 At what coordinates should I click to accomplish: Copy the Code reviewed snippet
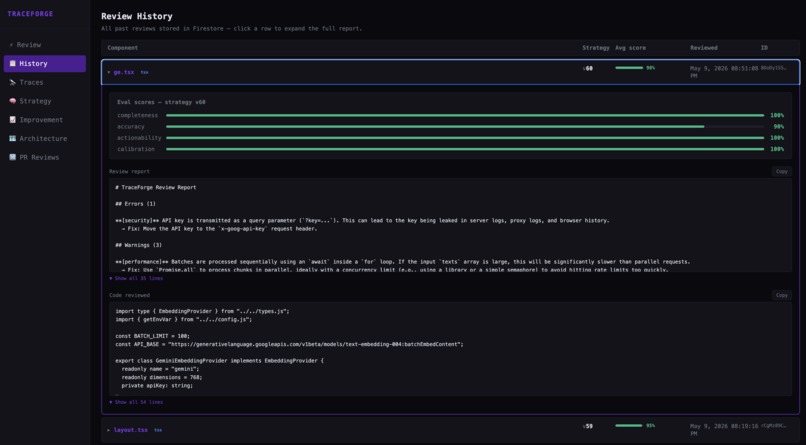pyautogui.click(x=781, y=295)
